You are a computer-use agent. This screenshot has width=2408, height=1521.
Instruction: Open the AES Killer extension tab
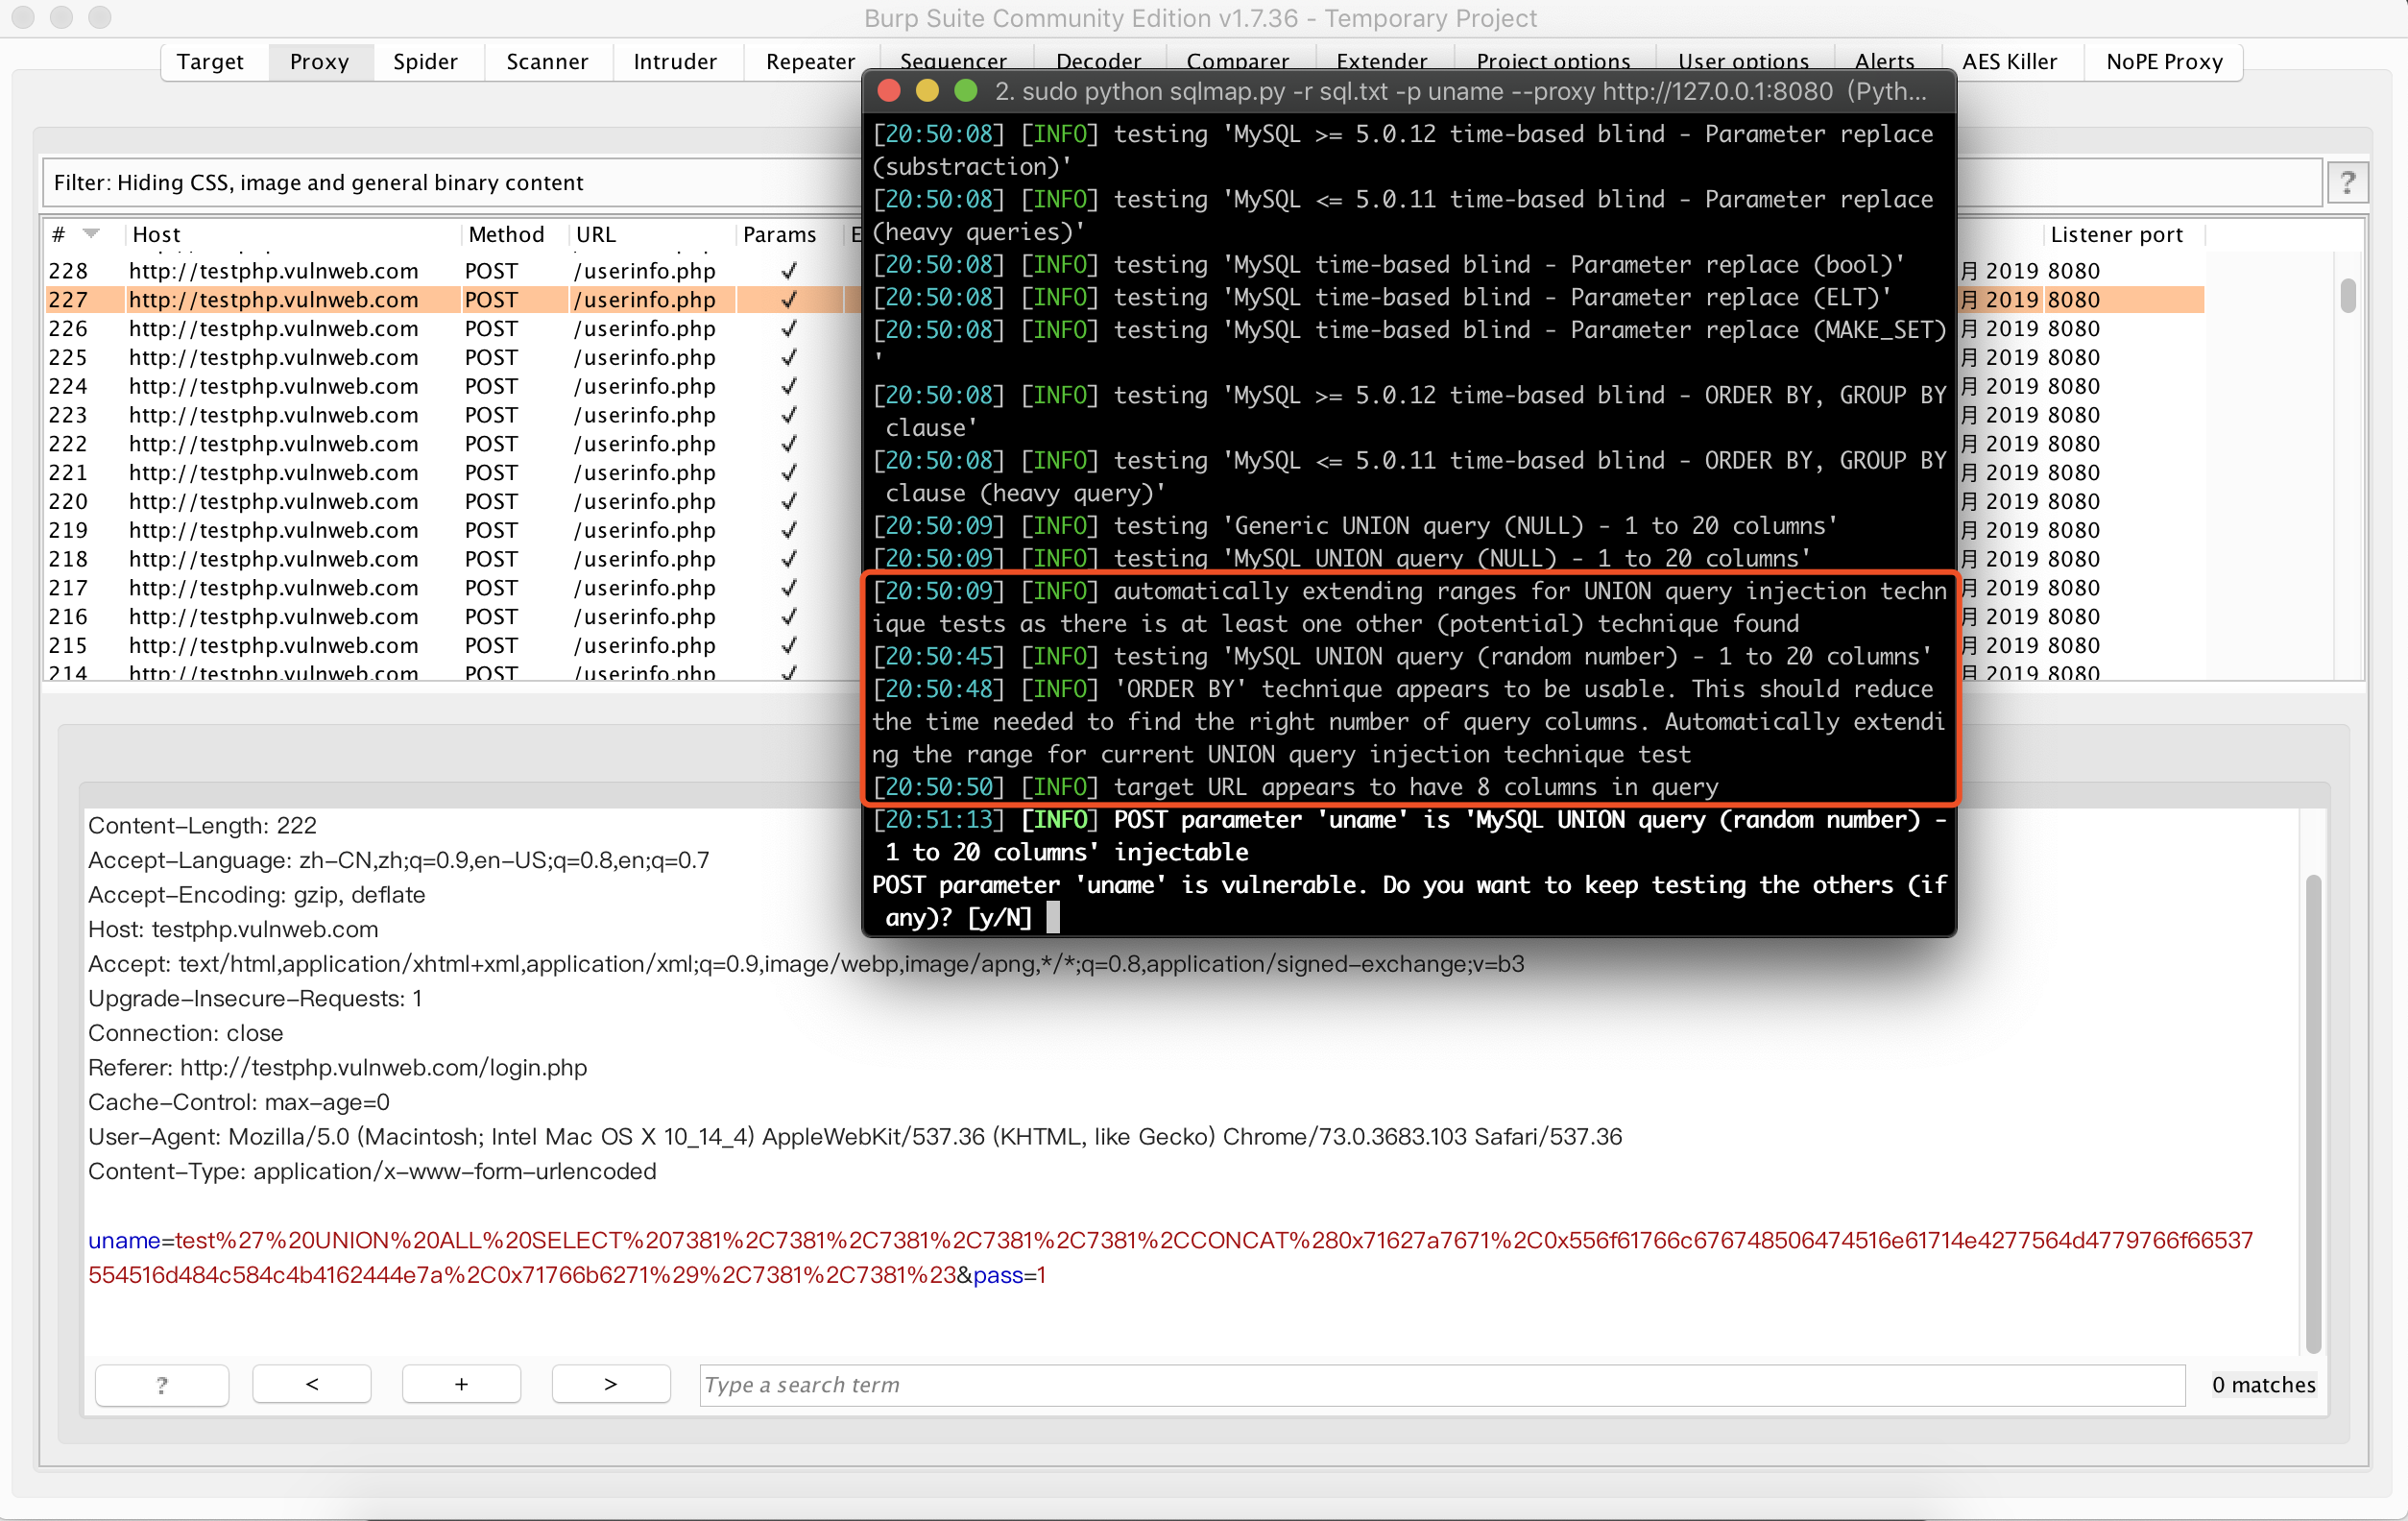click(2009, 62)
